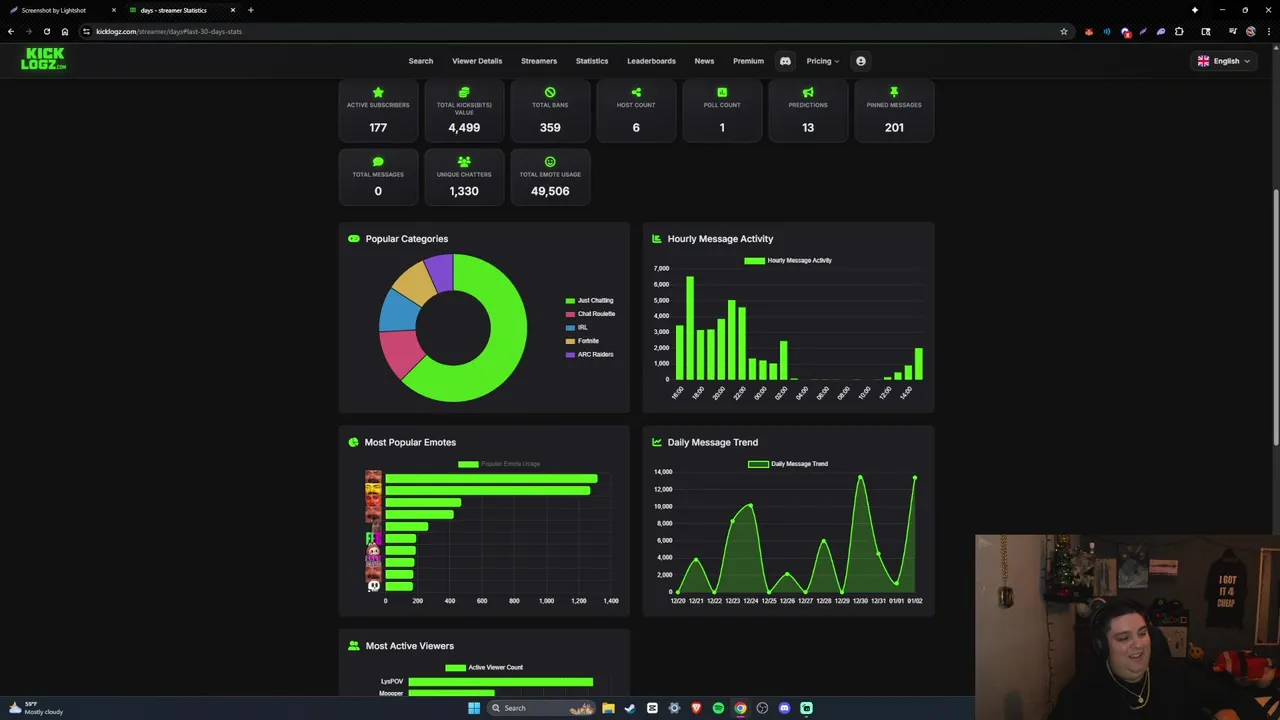Expand the Pricing dropdown menu
The height and width of the screenshot is (720, 1280).
(823, 61)
